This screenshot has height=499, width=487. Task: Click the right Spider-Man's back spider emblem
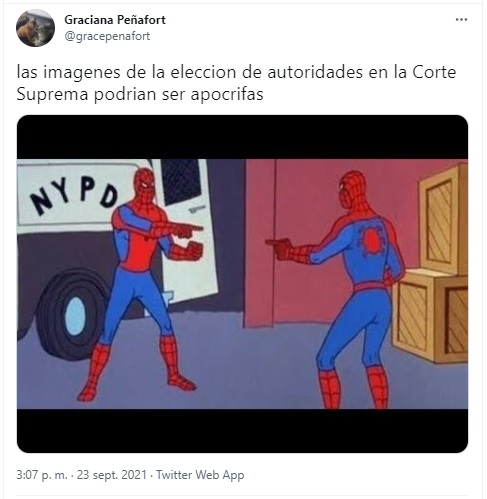click(371, 239)
